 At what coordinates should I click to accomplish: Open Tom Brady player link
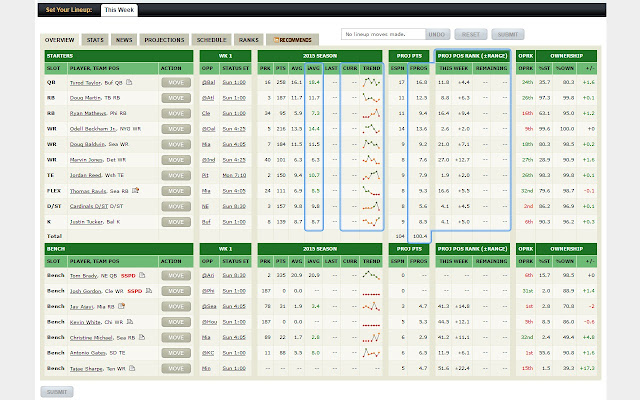tap(83, 276)
